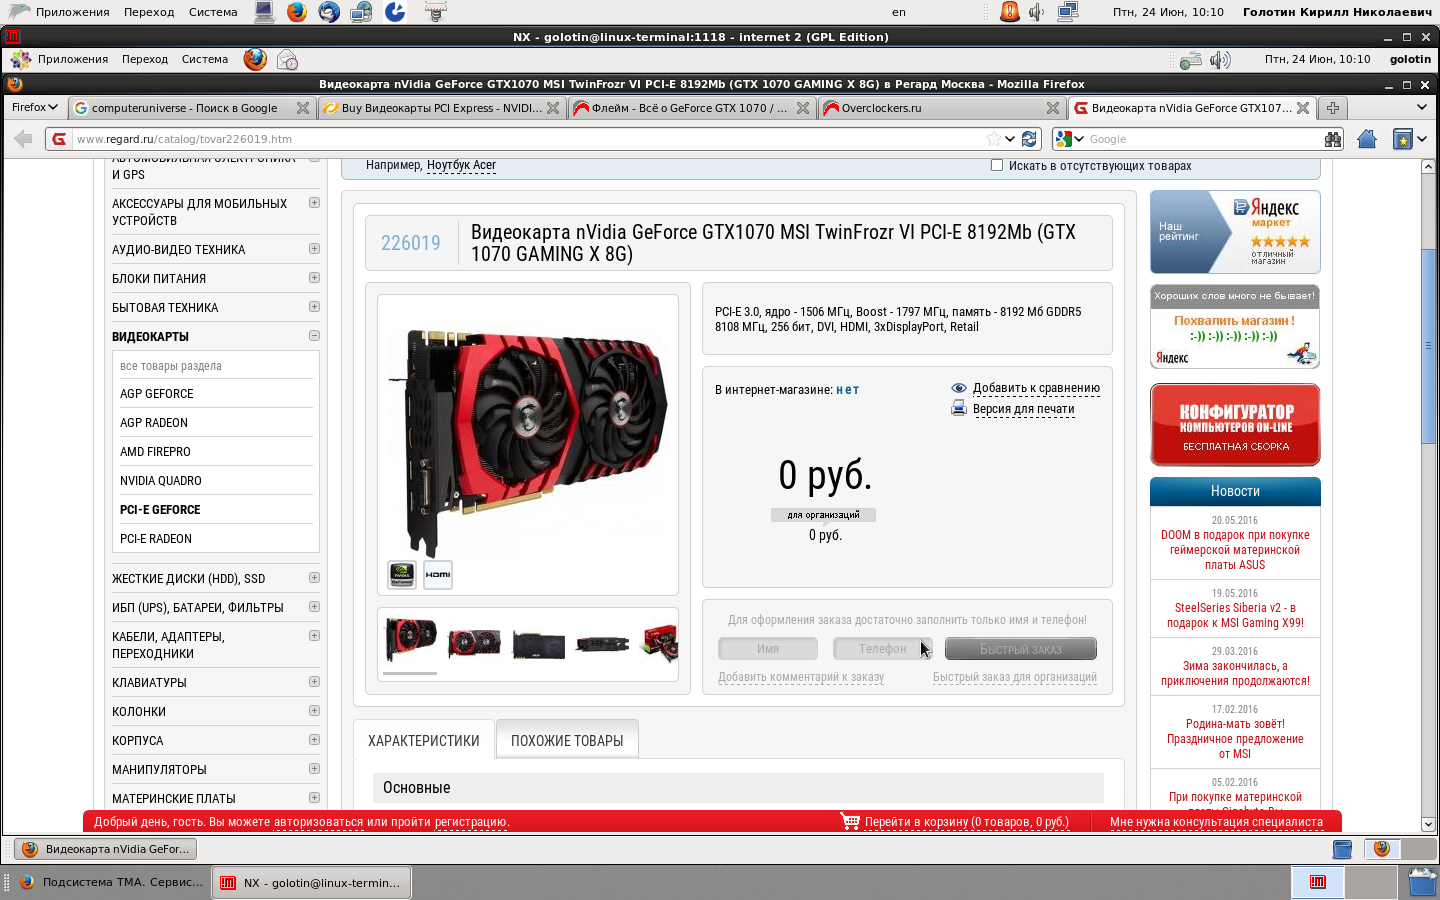Viewport: 1440px width, 900px height.
Task: Focus the Телефон input field
Action: point(882,649)
